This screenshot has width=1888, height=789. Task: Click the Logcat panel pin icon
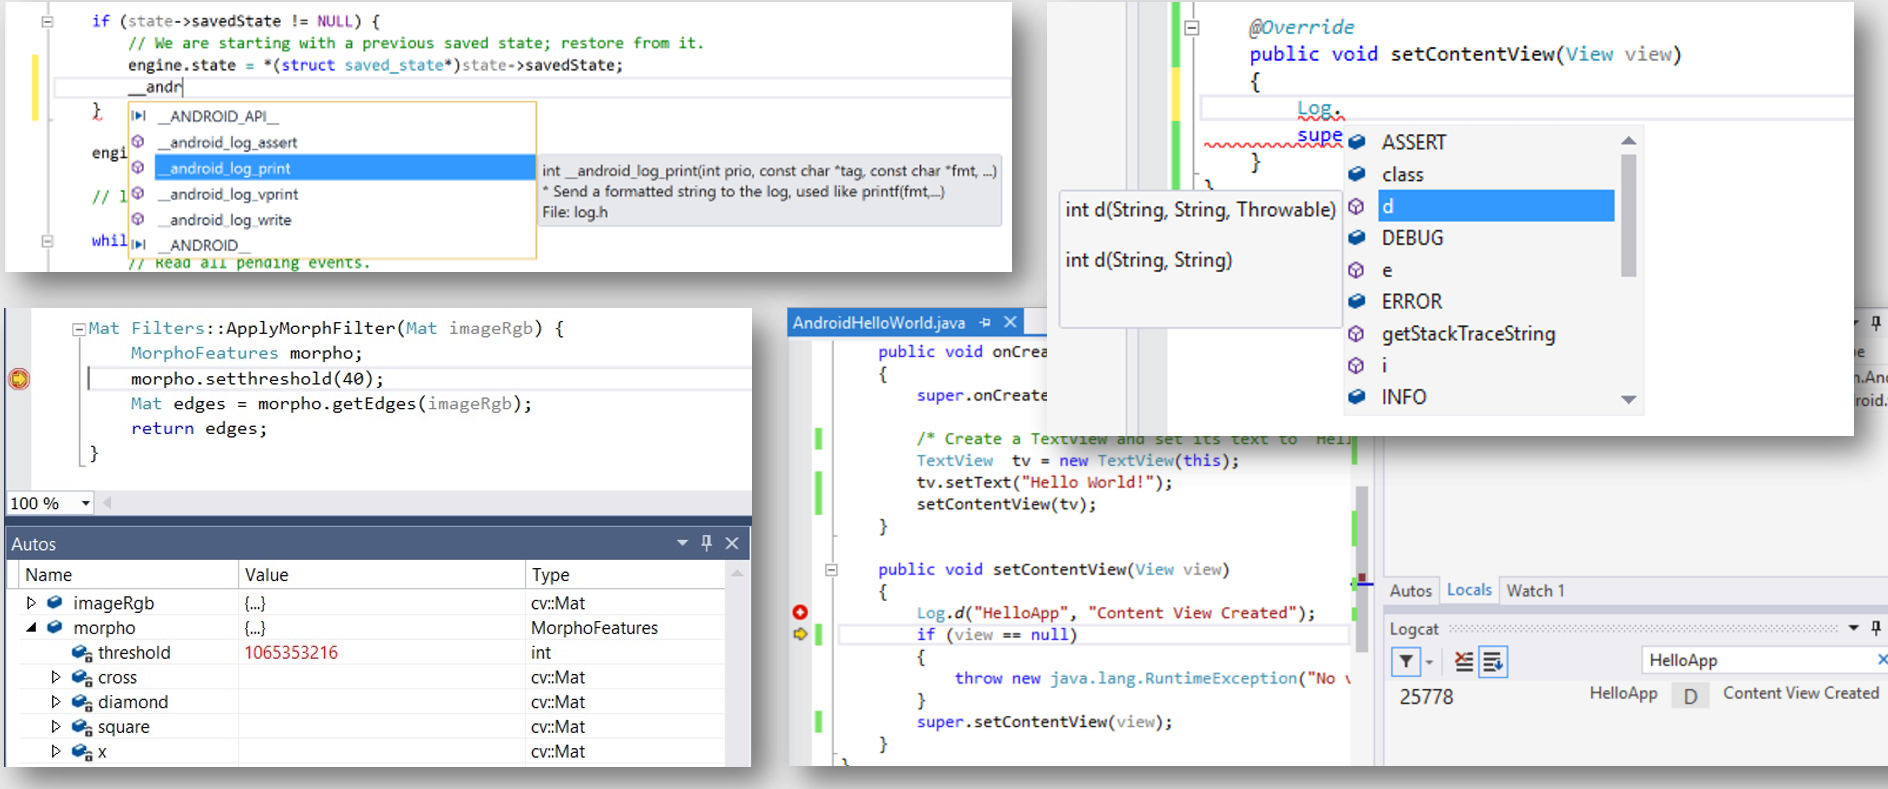coord(1876,628)
